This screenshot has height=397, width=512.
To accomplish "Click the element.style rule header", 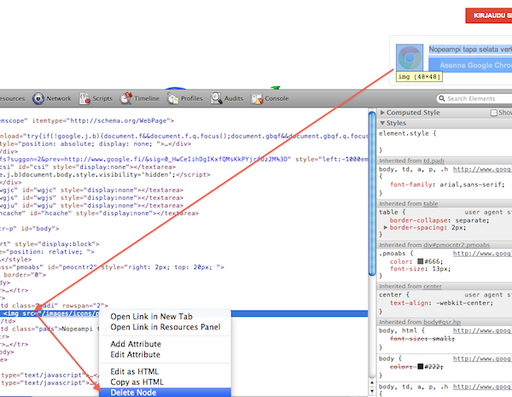I will 407,133.
